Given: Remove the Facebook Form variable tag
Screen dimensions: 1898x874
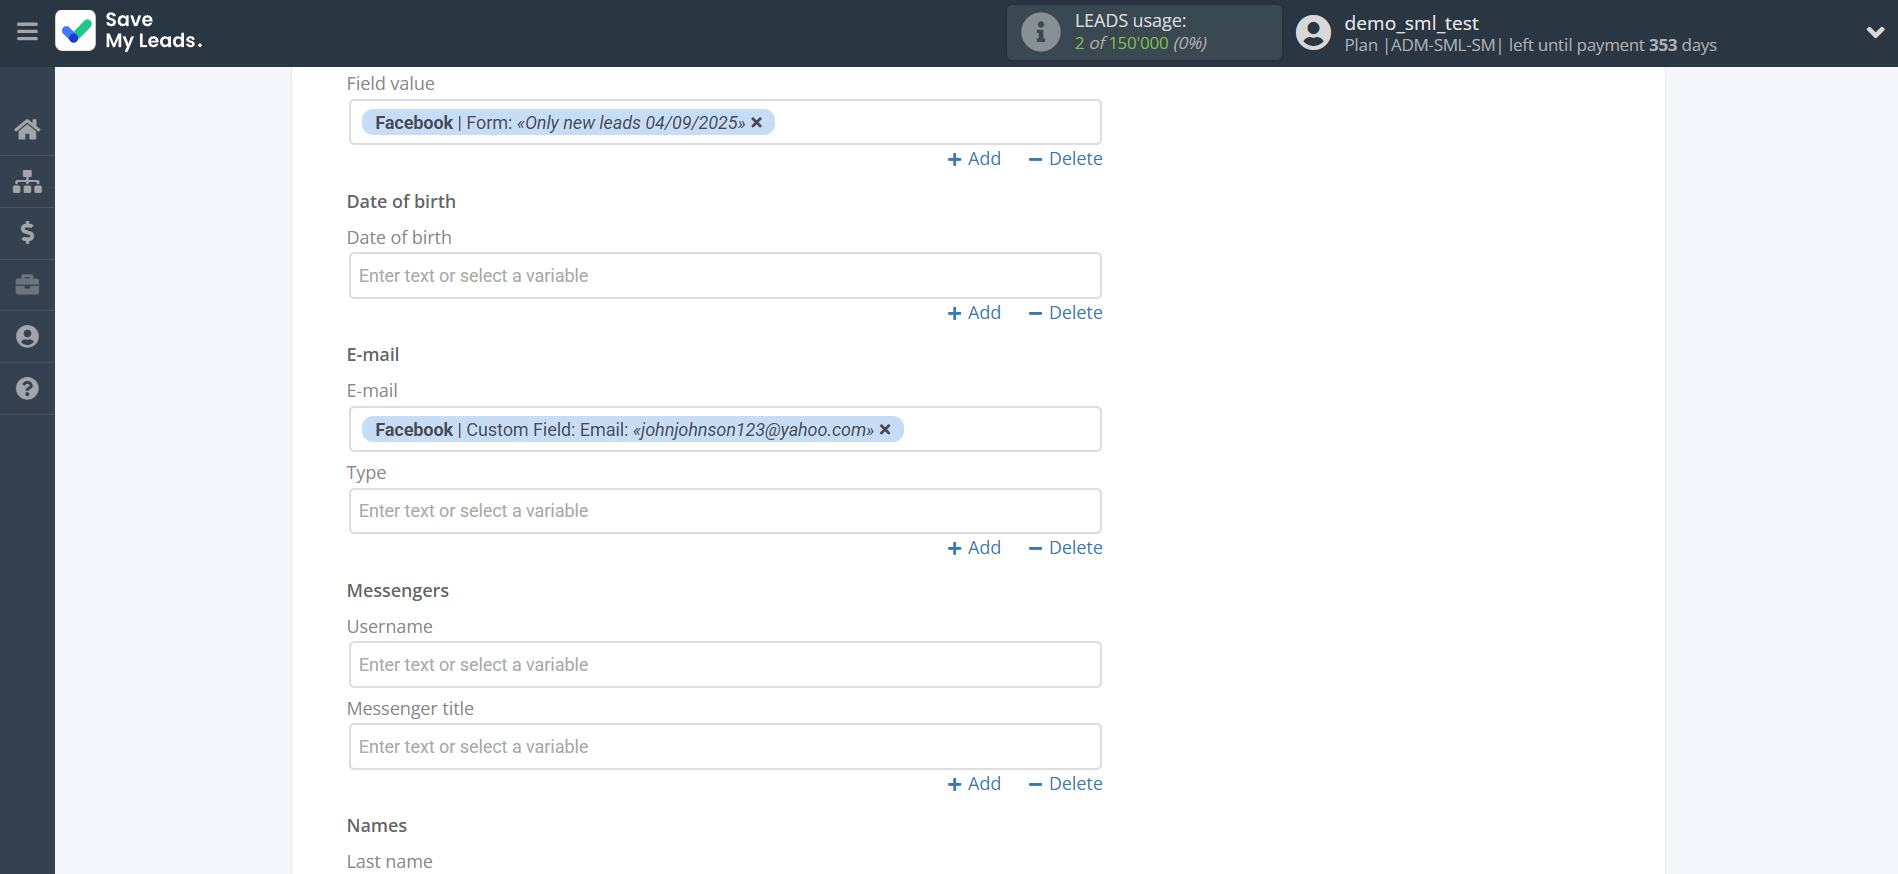Looking at the screenshot, I should pyautogui.click(x=757, y=122).
